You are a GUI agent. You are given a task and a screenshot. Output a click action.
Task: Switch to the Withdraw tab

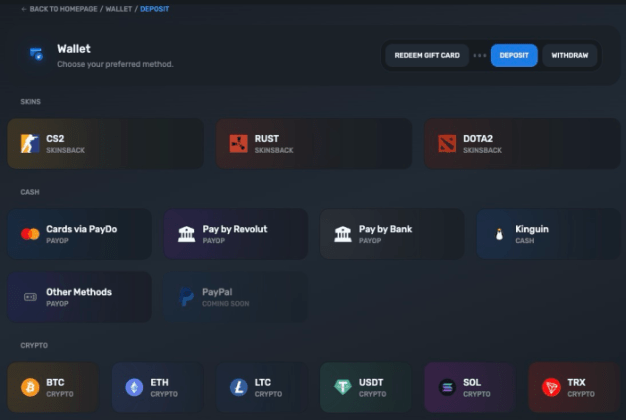tap(570, 55)
